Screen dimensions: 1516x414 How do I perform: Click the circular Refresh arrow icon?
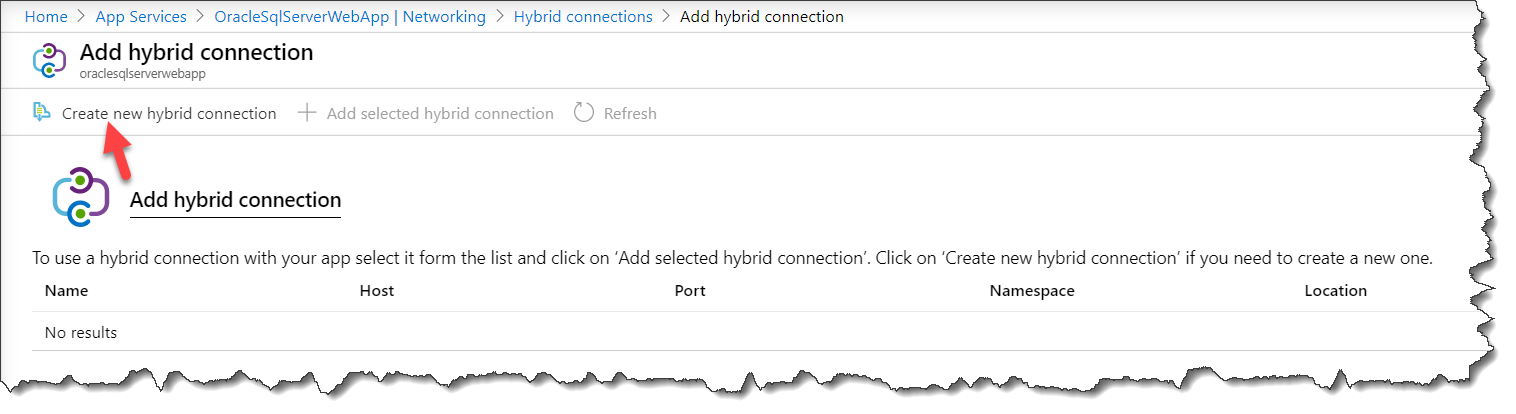coord(584,113)
